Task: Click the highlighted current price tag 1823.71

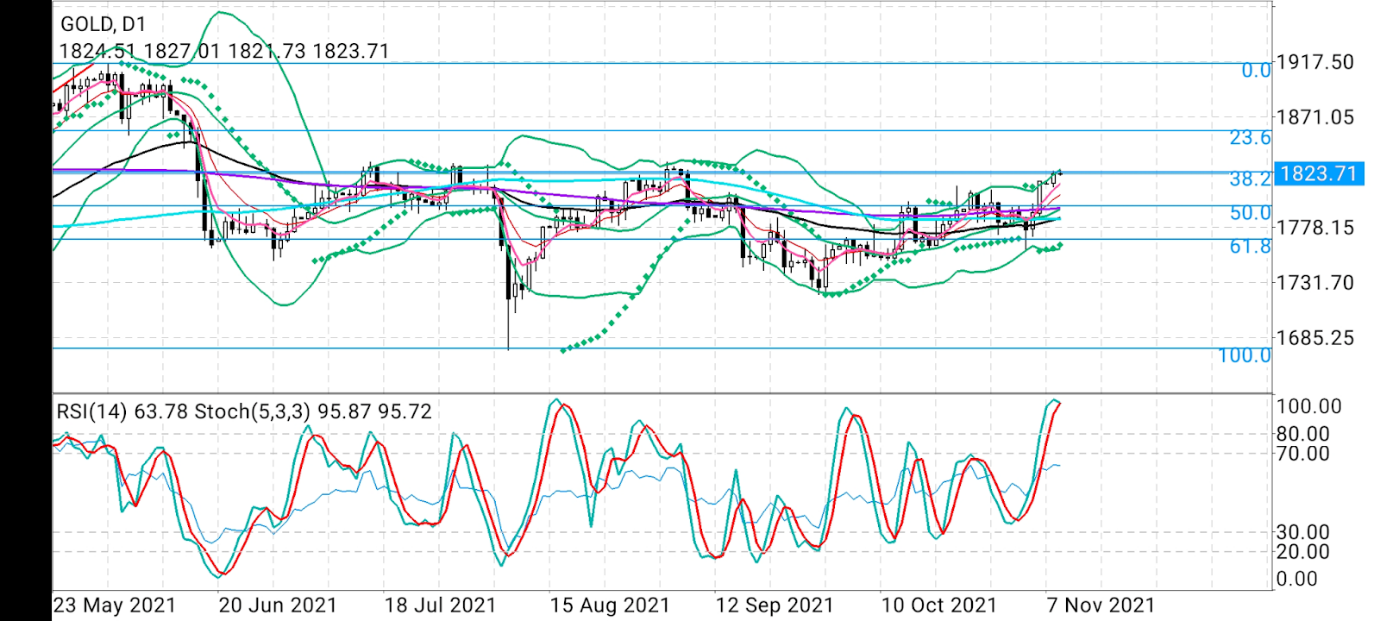Action: click(x=1319, y=173)
